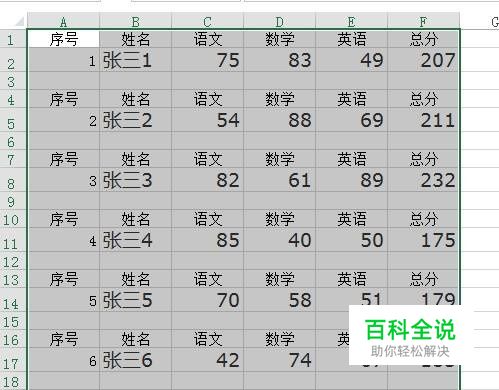Click 张三1's 语文 score 75
This screenshot has height=390, width=499.
pos(207,60)
